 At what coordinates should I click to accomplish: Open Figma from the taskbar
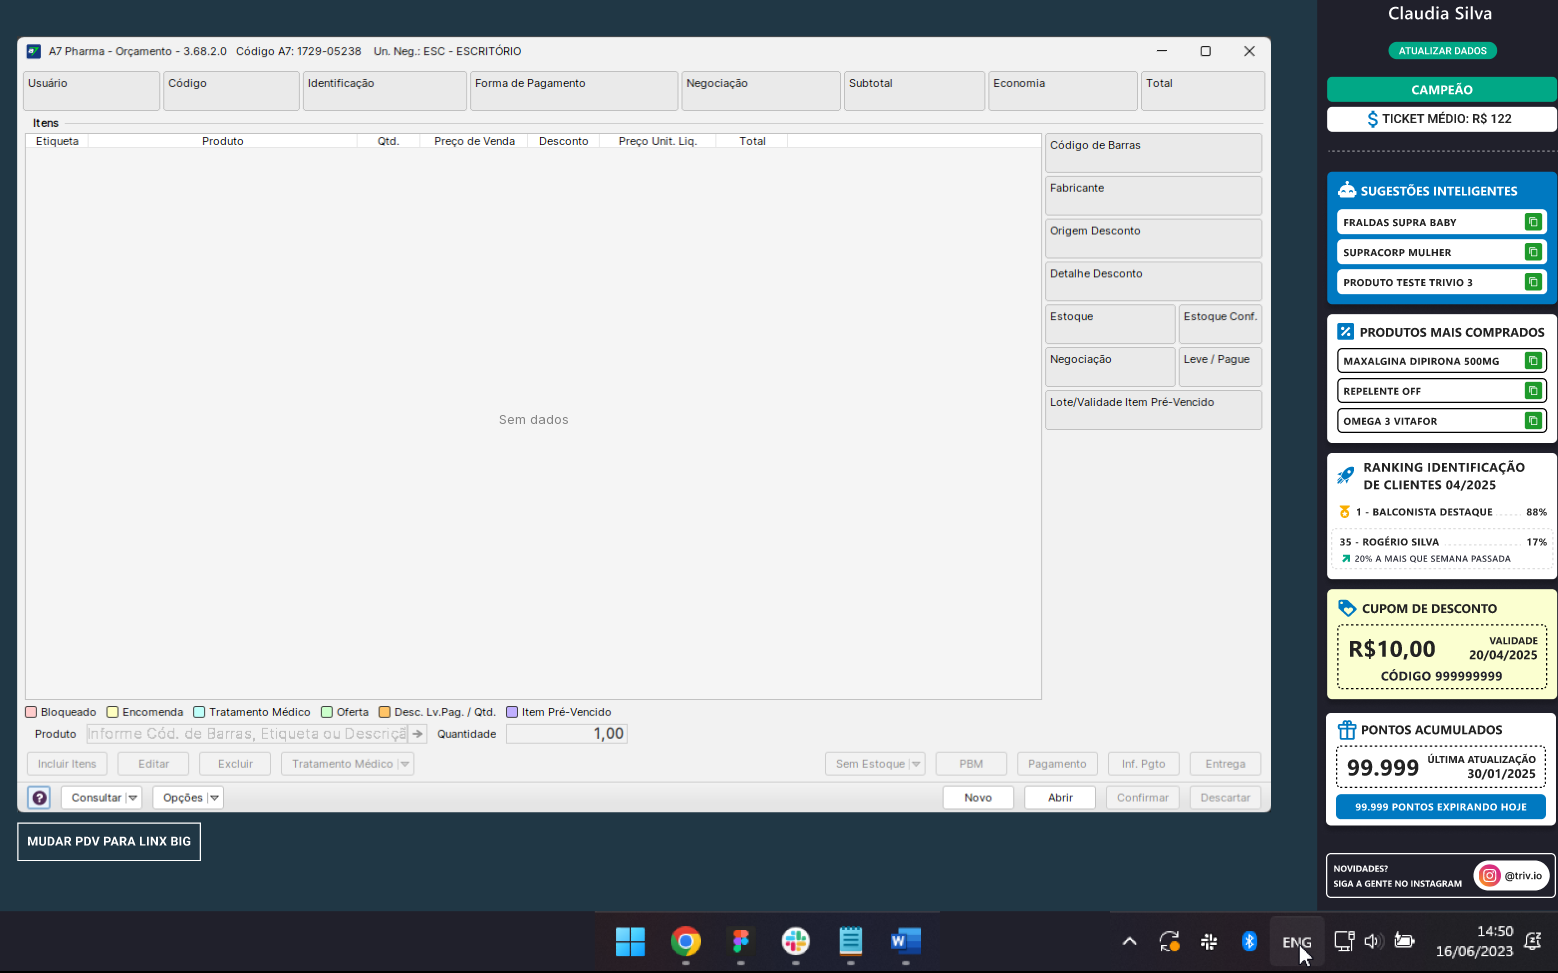pos(741,942)
